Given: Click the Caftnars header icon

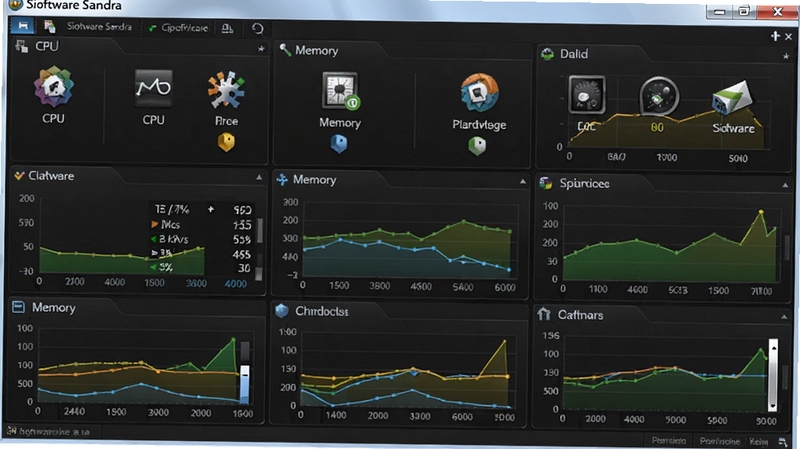Looking at the screenshot, I should click(544, 314).
